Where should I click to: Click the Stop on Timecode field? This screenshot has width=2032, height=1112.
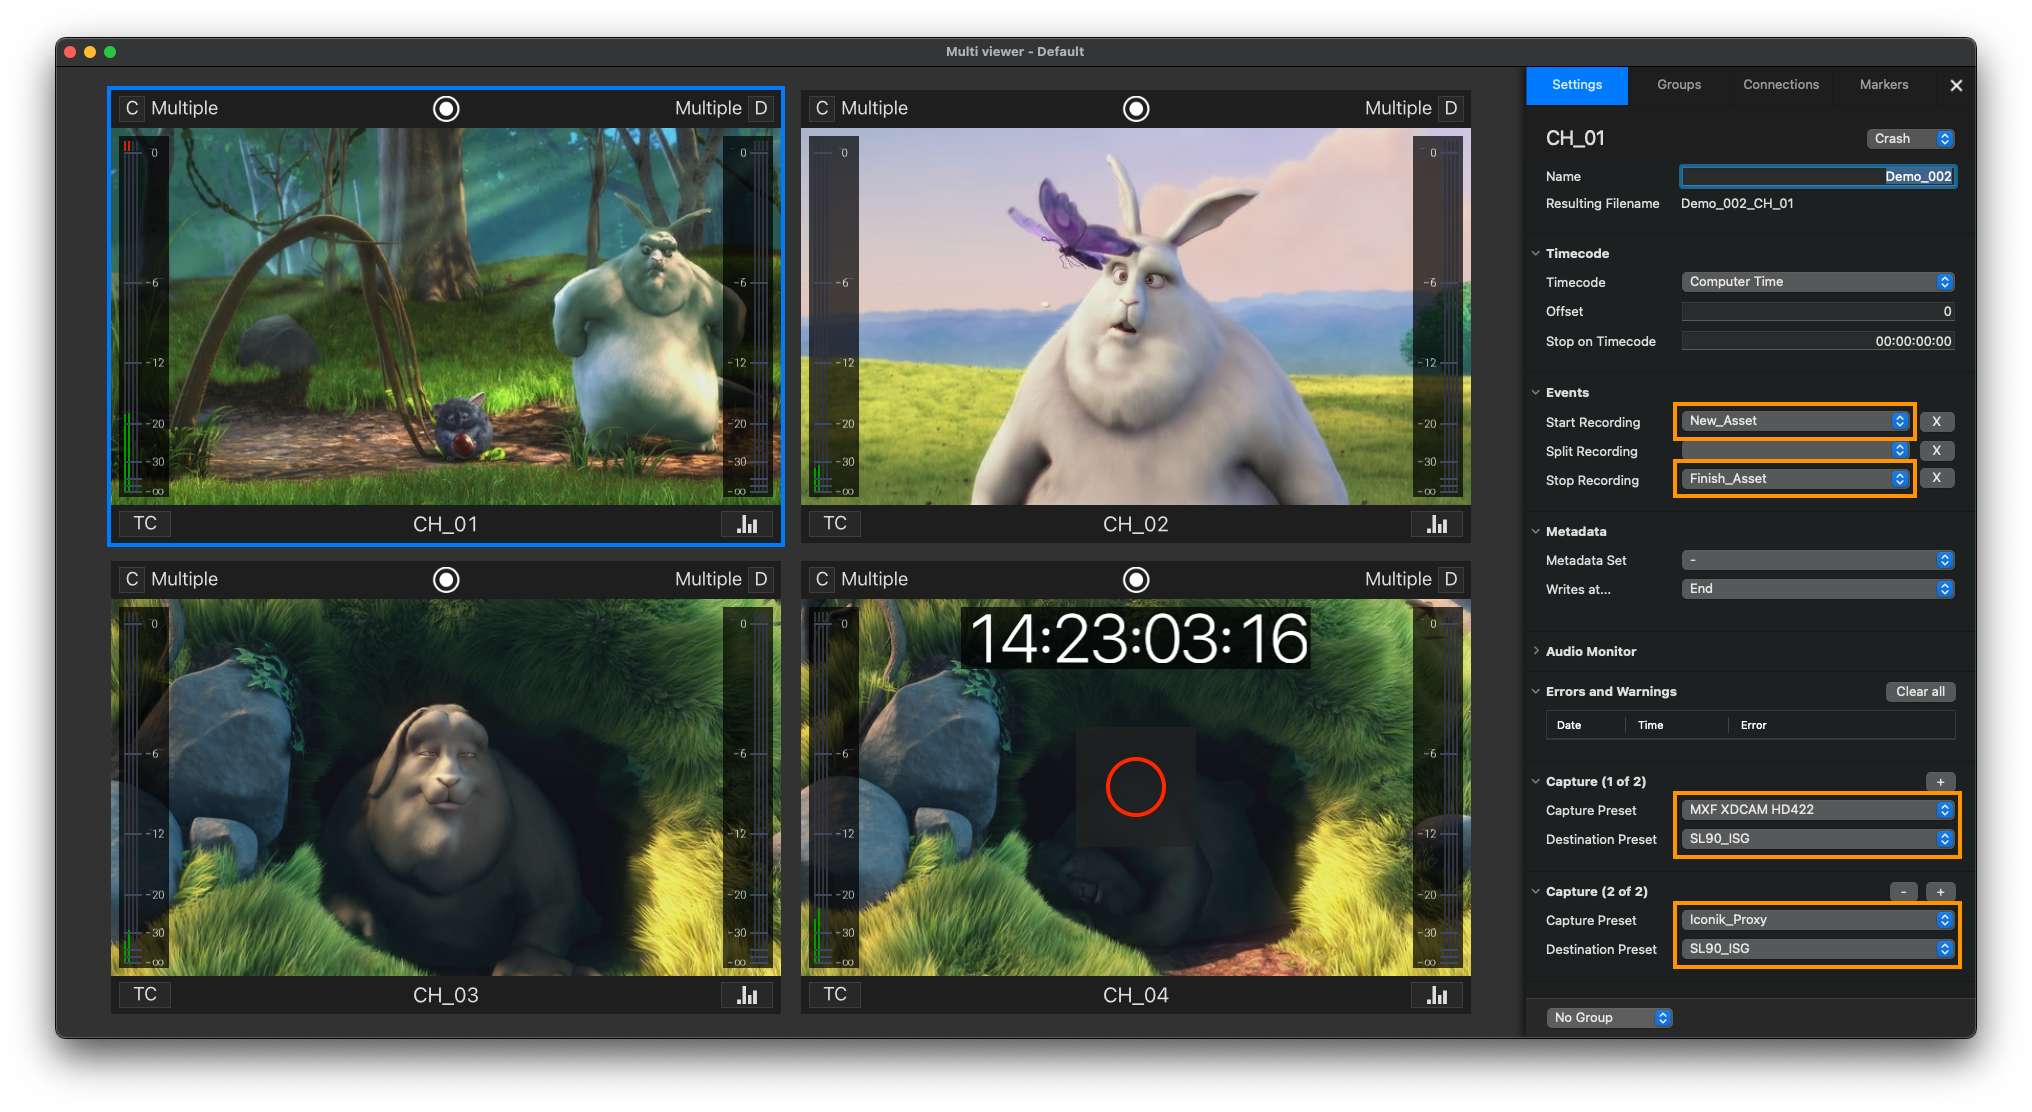[1818, 341]
